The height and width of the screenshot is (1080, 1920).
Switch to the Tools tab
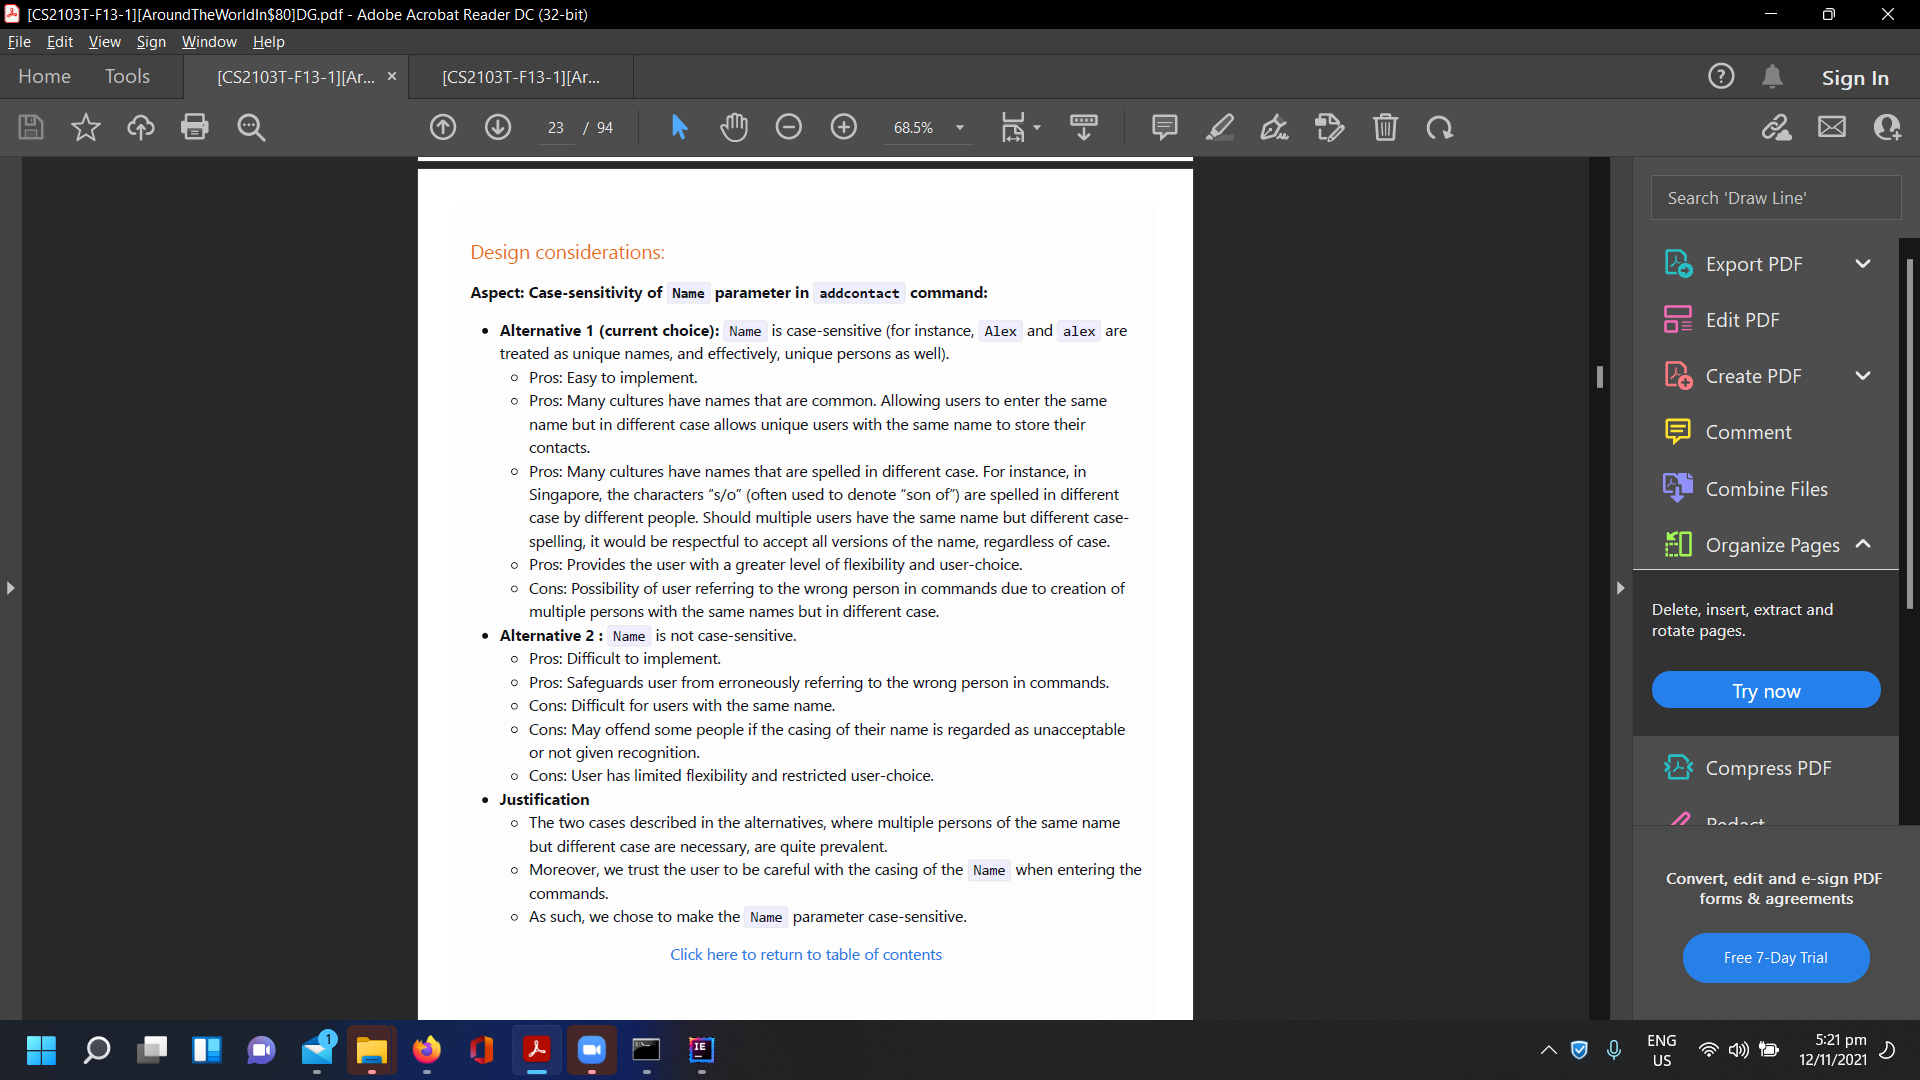[127, 76]
